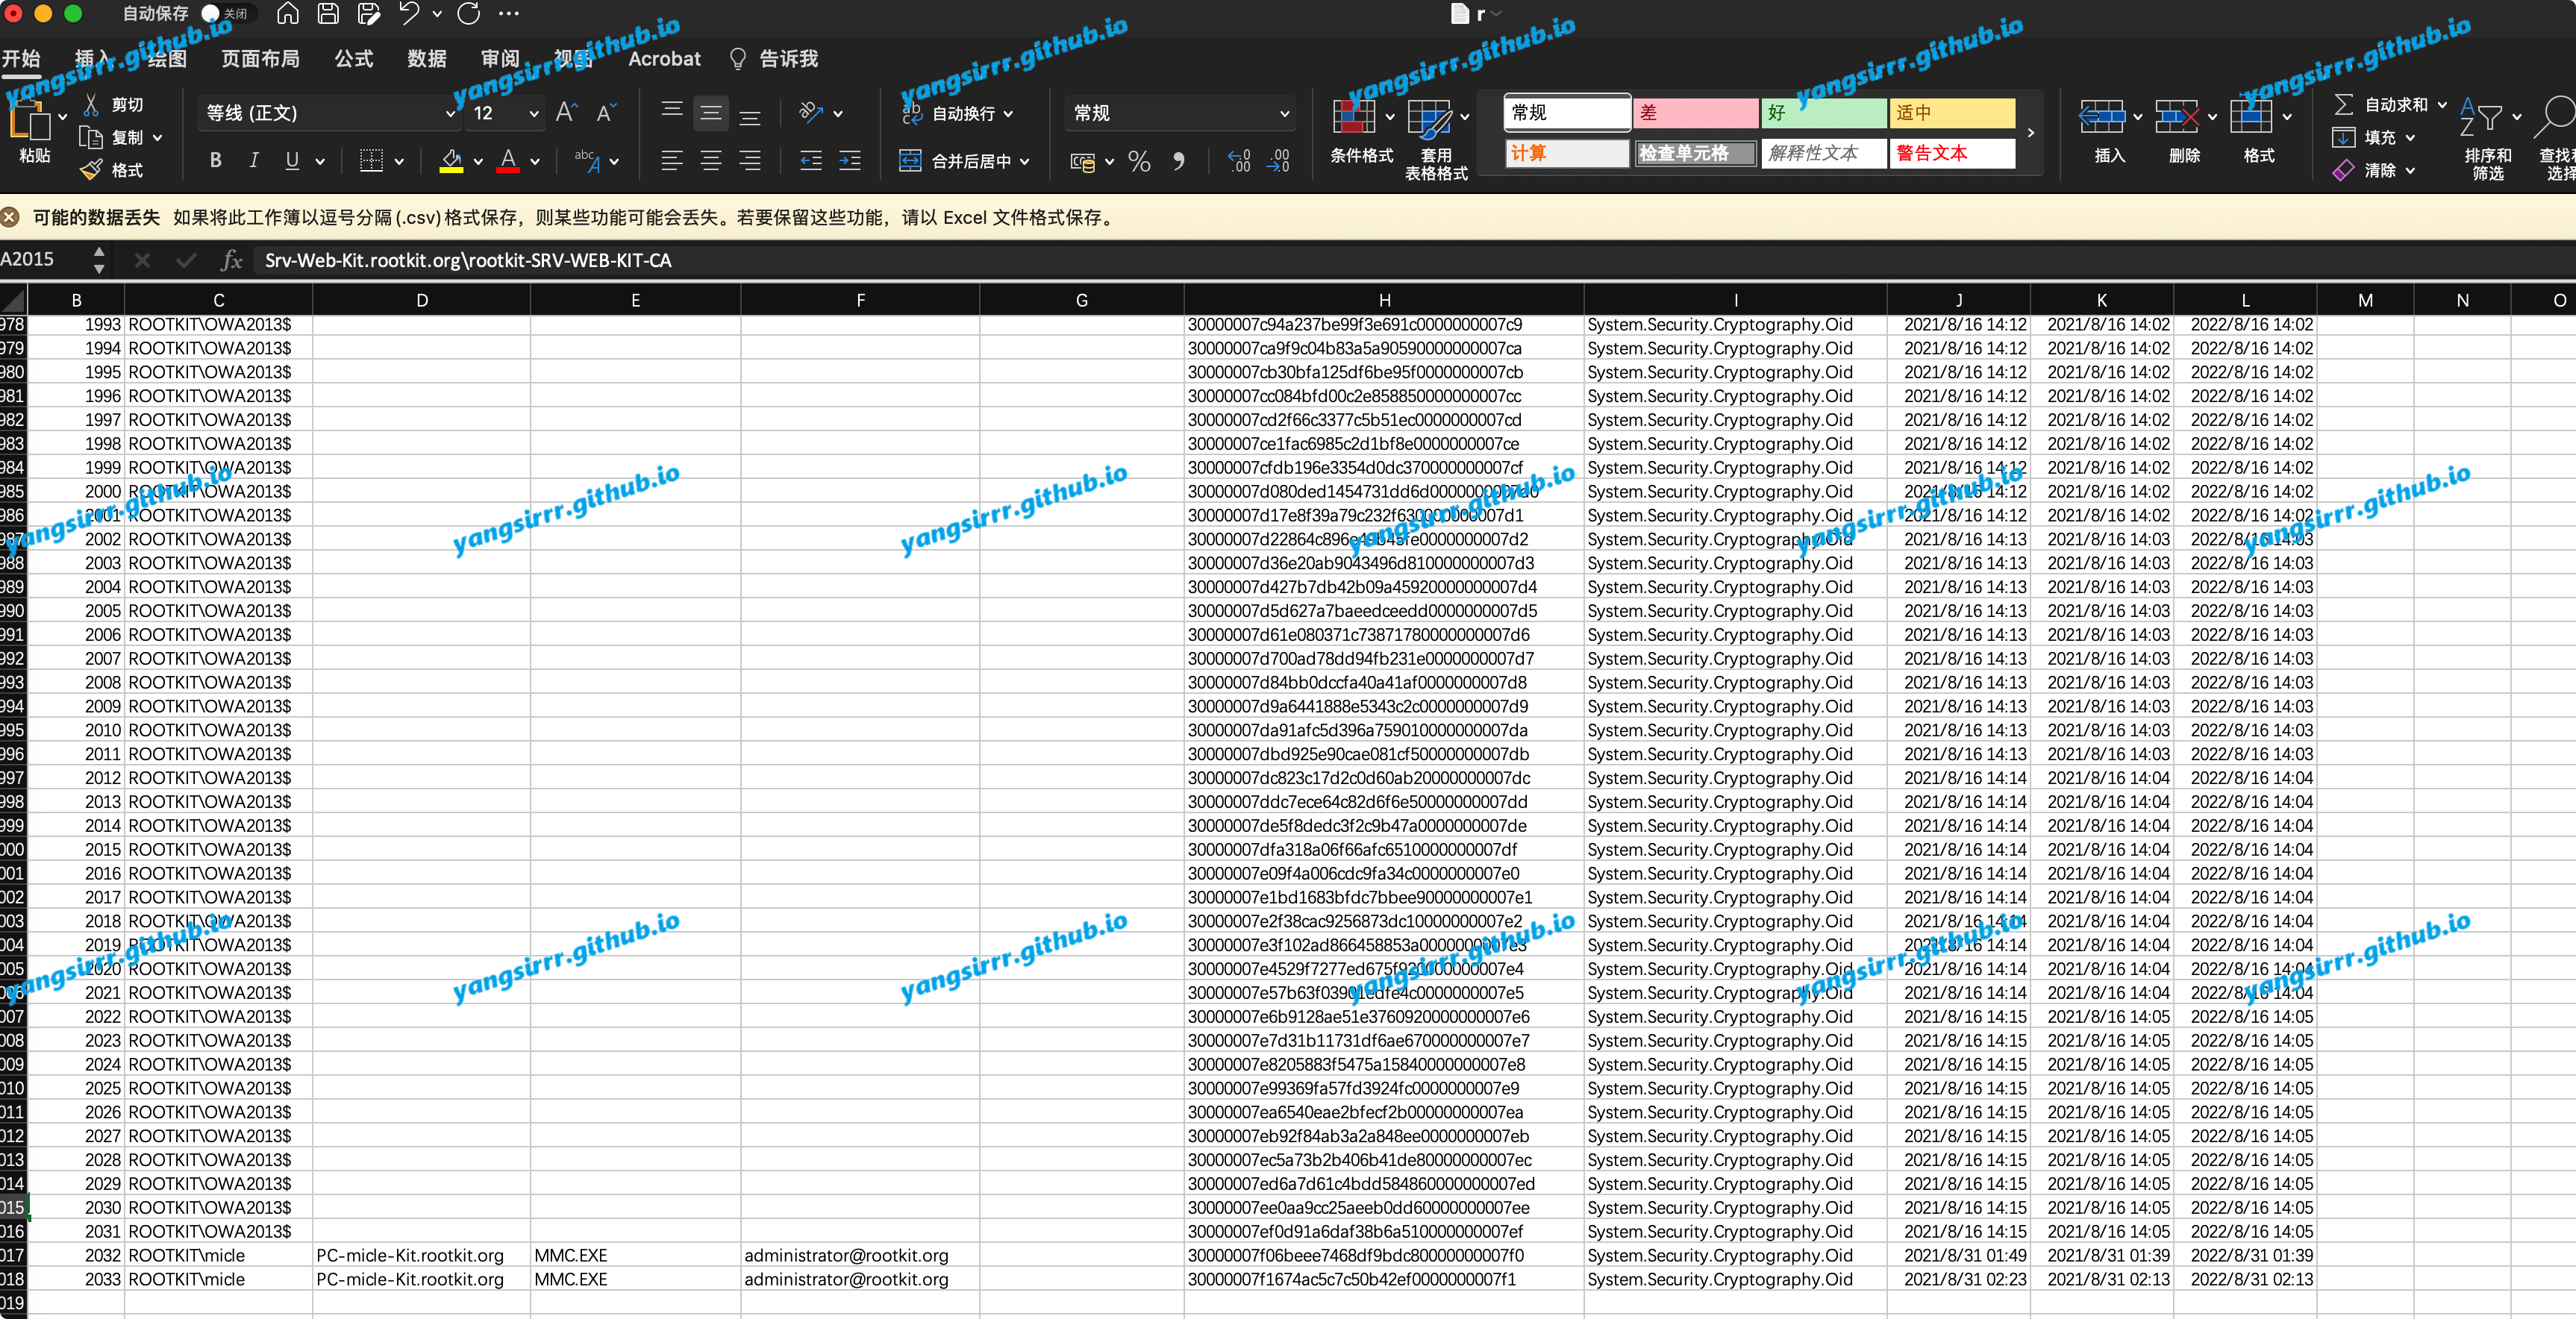Toggle Wrap Text (自动换行)
The width and height of the screenshot is (2576, 1319).
tap(957, 114)
